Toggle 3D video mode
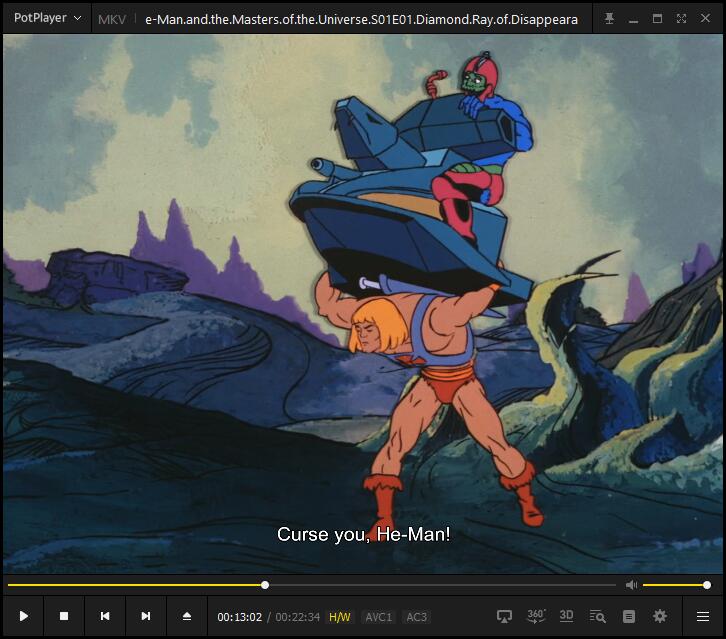This screenshot has height=639, width=726. point(566,616)
